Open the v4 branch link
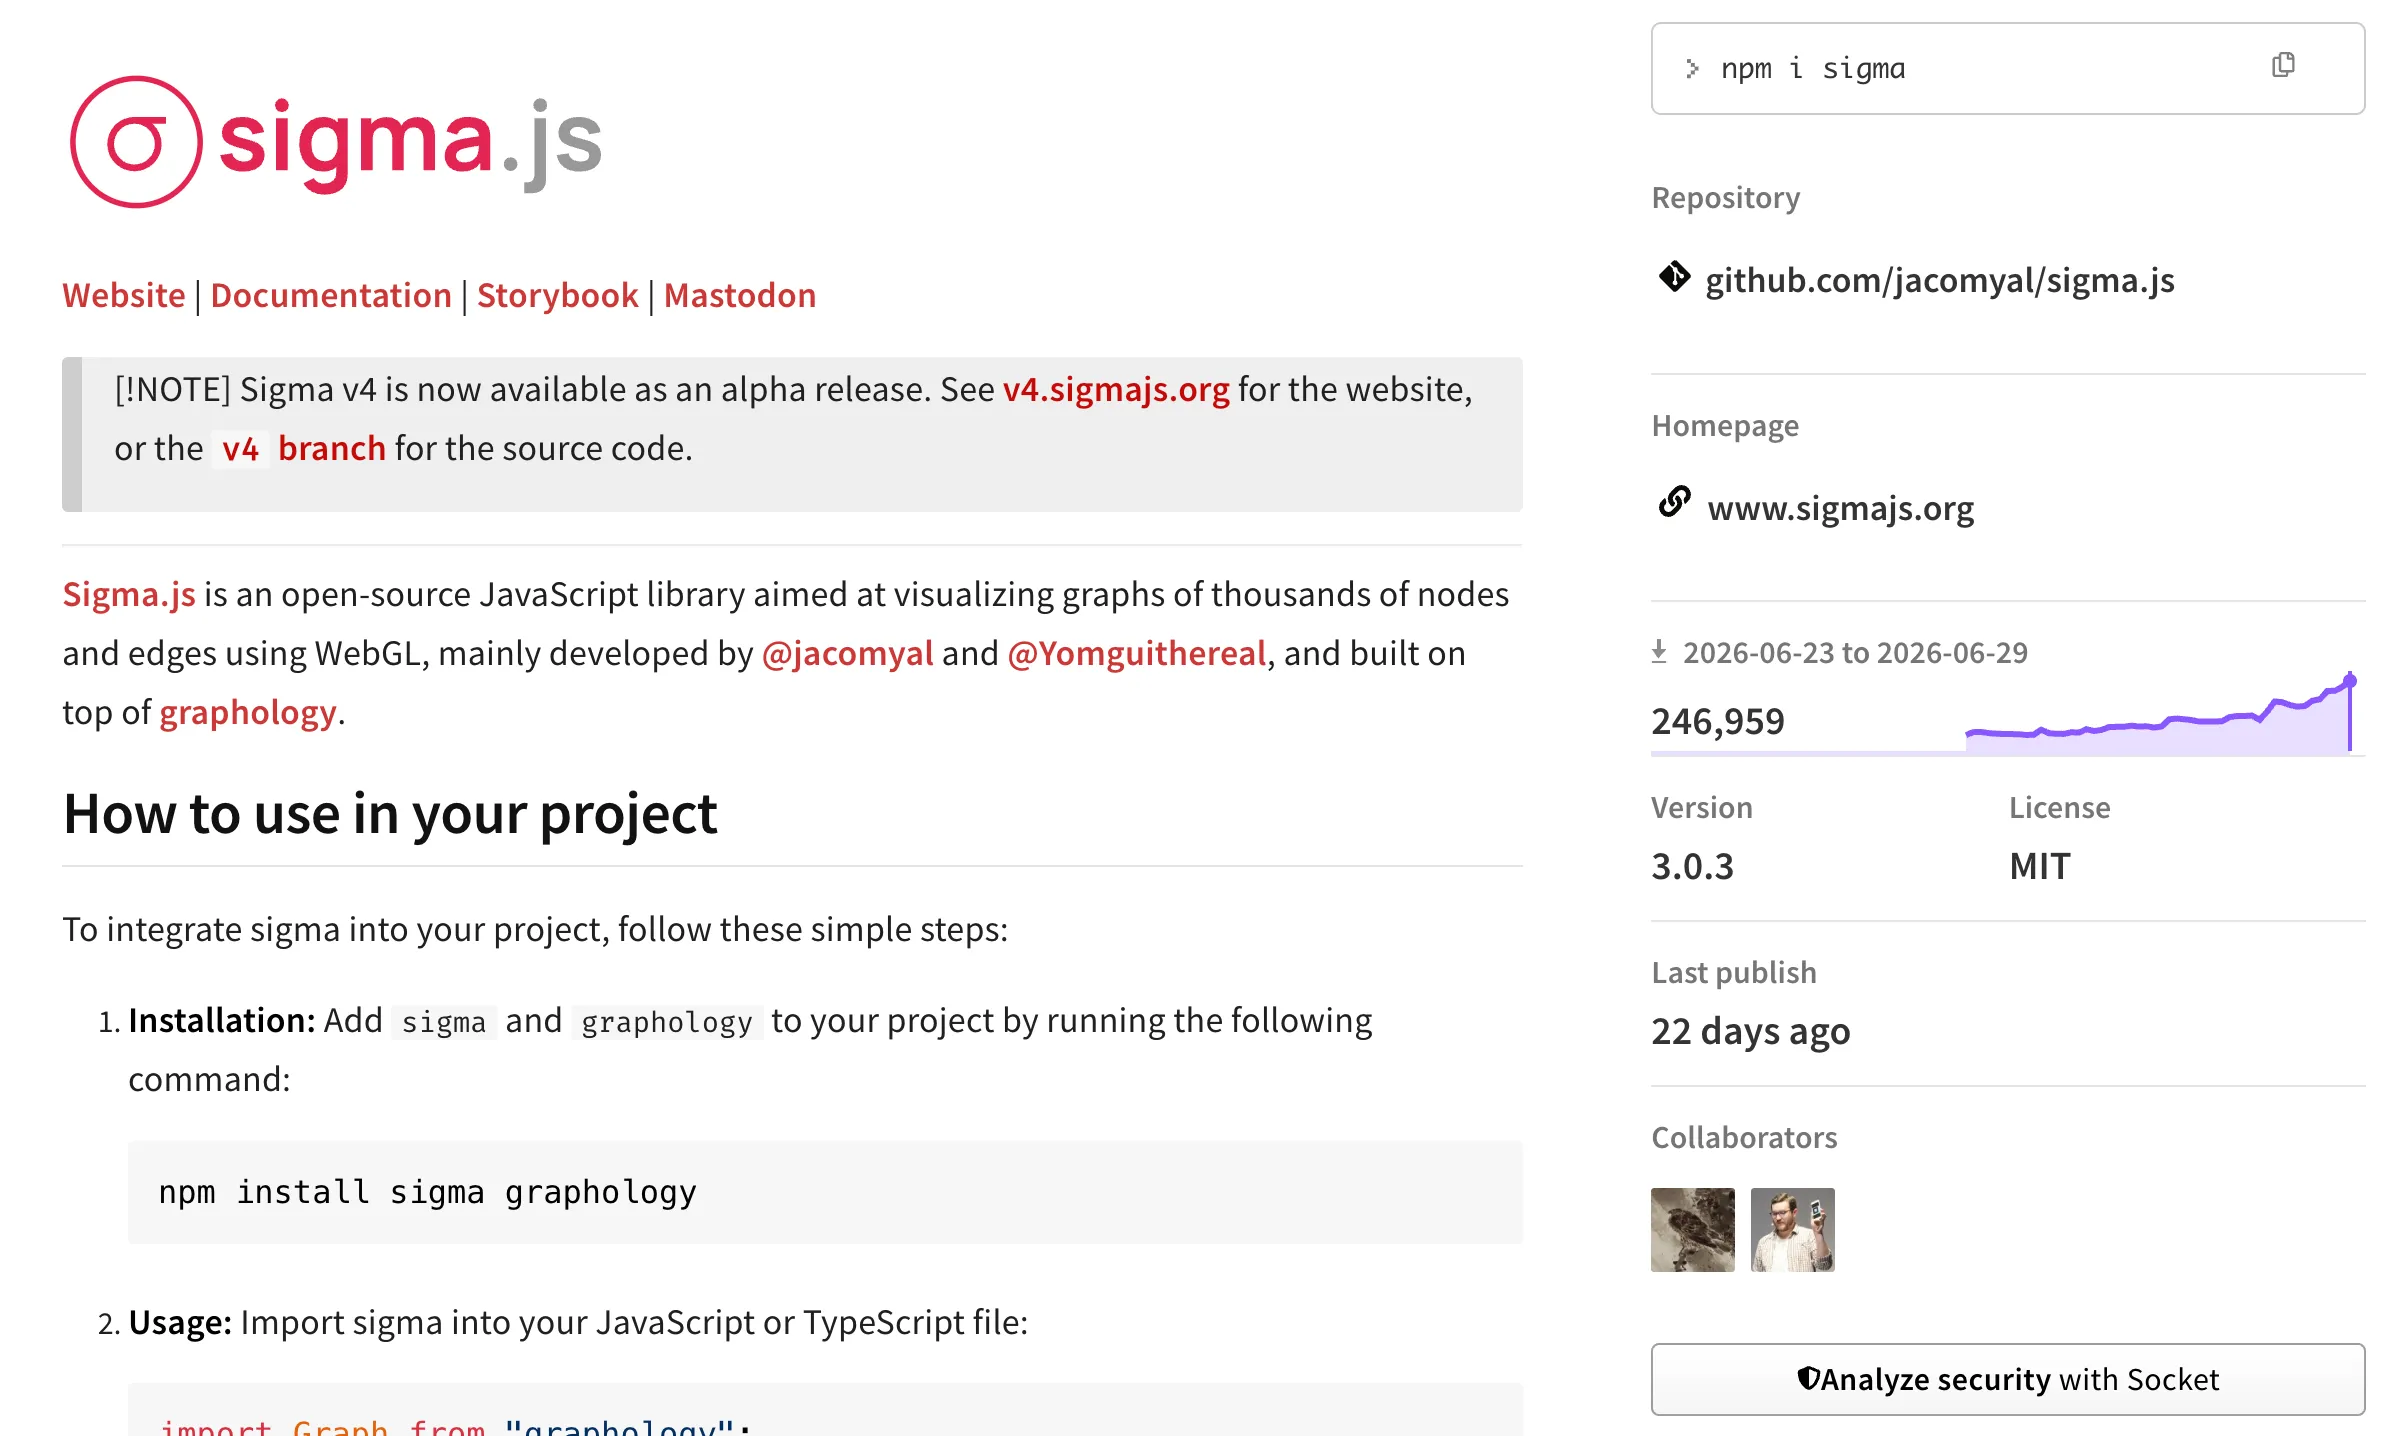Image resolution: width=2408 pixels, height=1436 pixels. [300, 449]
